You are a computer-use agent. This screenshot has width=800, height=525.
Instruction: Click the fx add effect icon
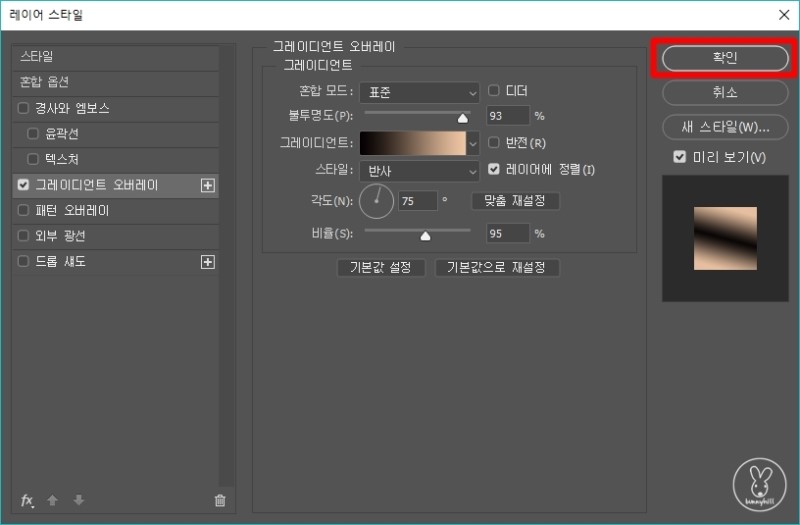pyautogui.click(x=27, y=499)
